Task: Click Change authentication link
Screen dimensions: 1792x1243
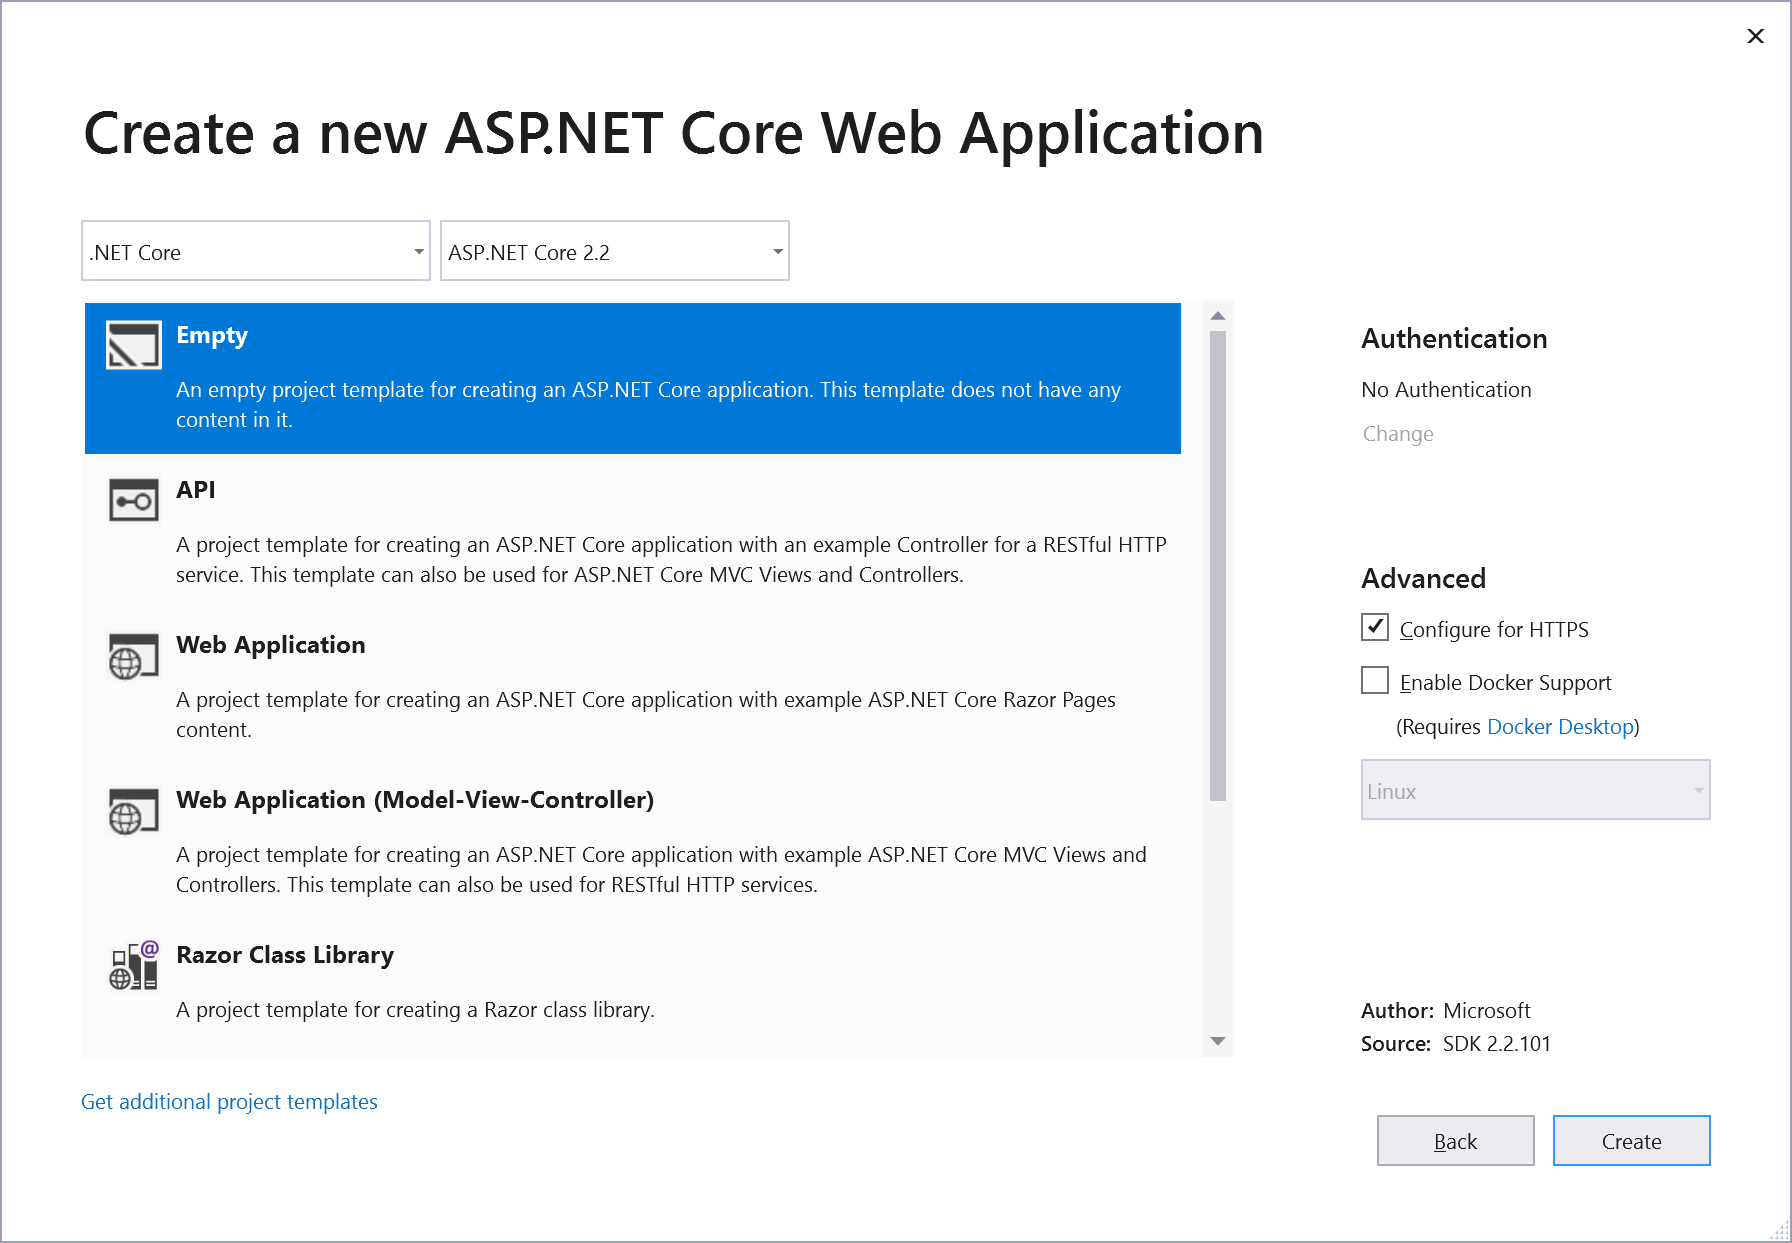Action: [x=1398, y=434]
